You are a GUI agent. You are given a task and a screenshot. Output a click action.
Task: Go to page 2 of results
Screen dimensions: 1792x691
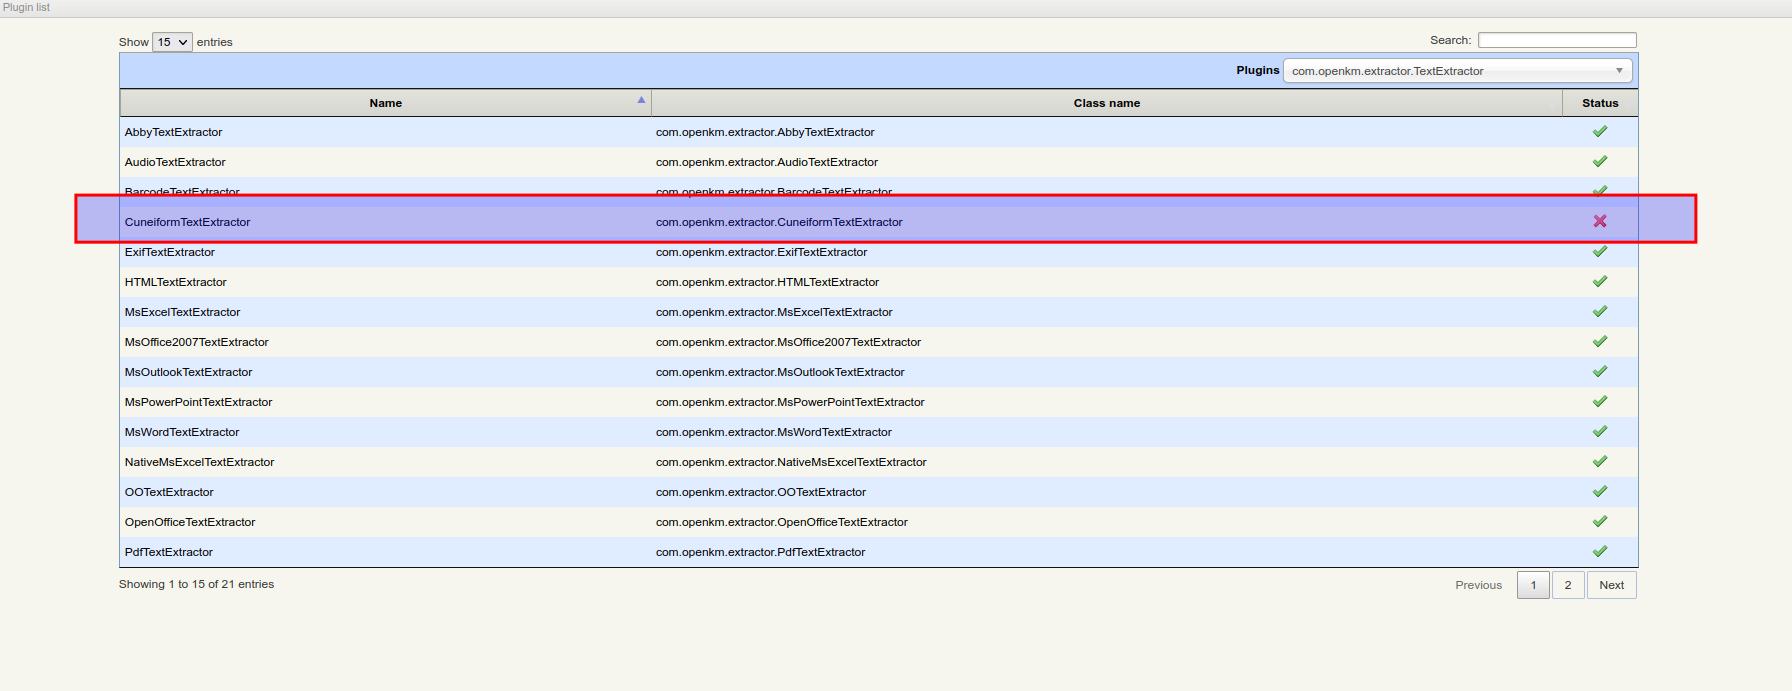pos(1567,585)
